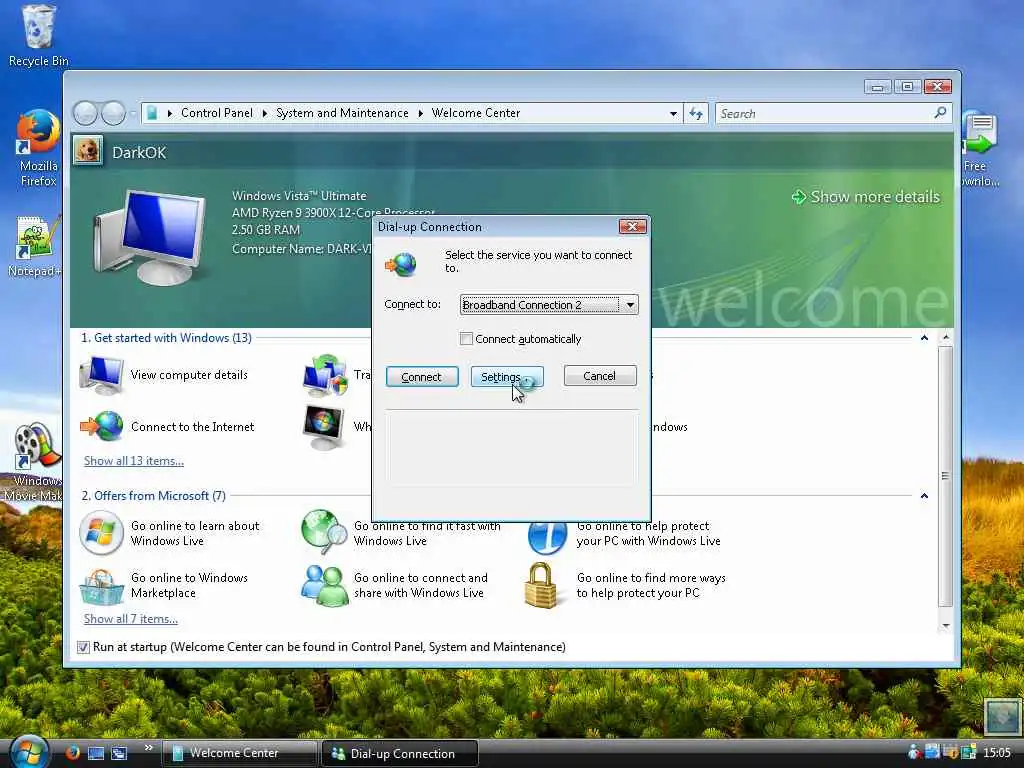1024x768 pixels.
Task: Click the Welcome Center vertical scrollbar thumb
Action: point(946,476)
